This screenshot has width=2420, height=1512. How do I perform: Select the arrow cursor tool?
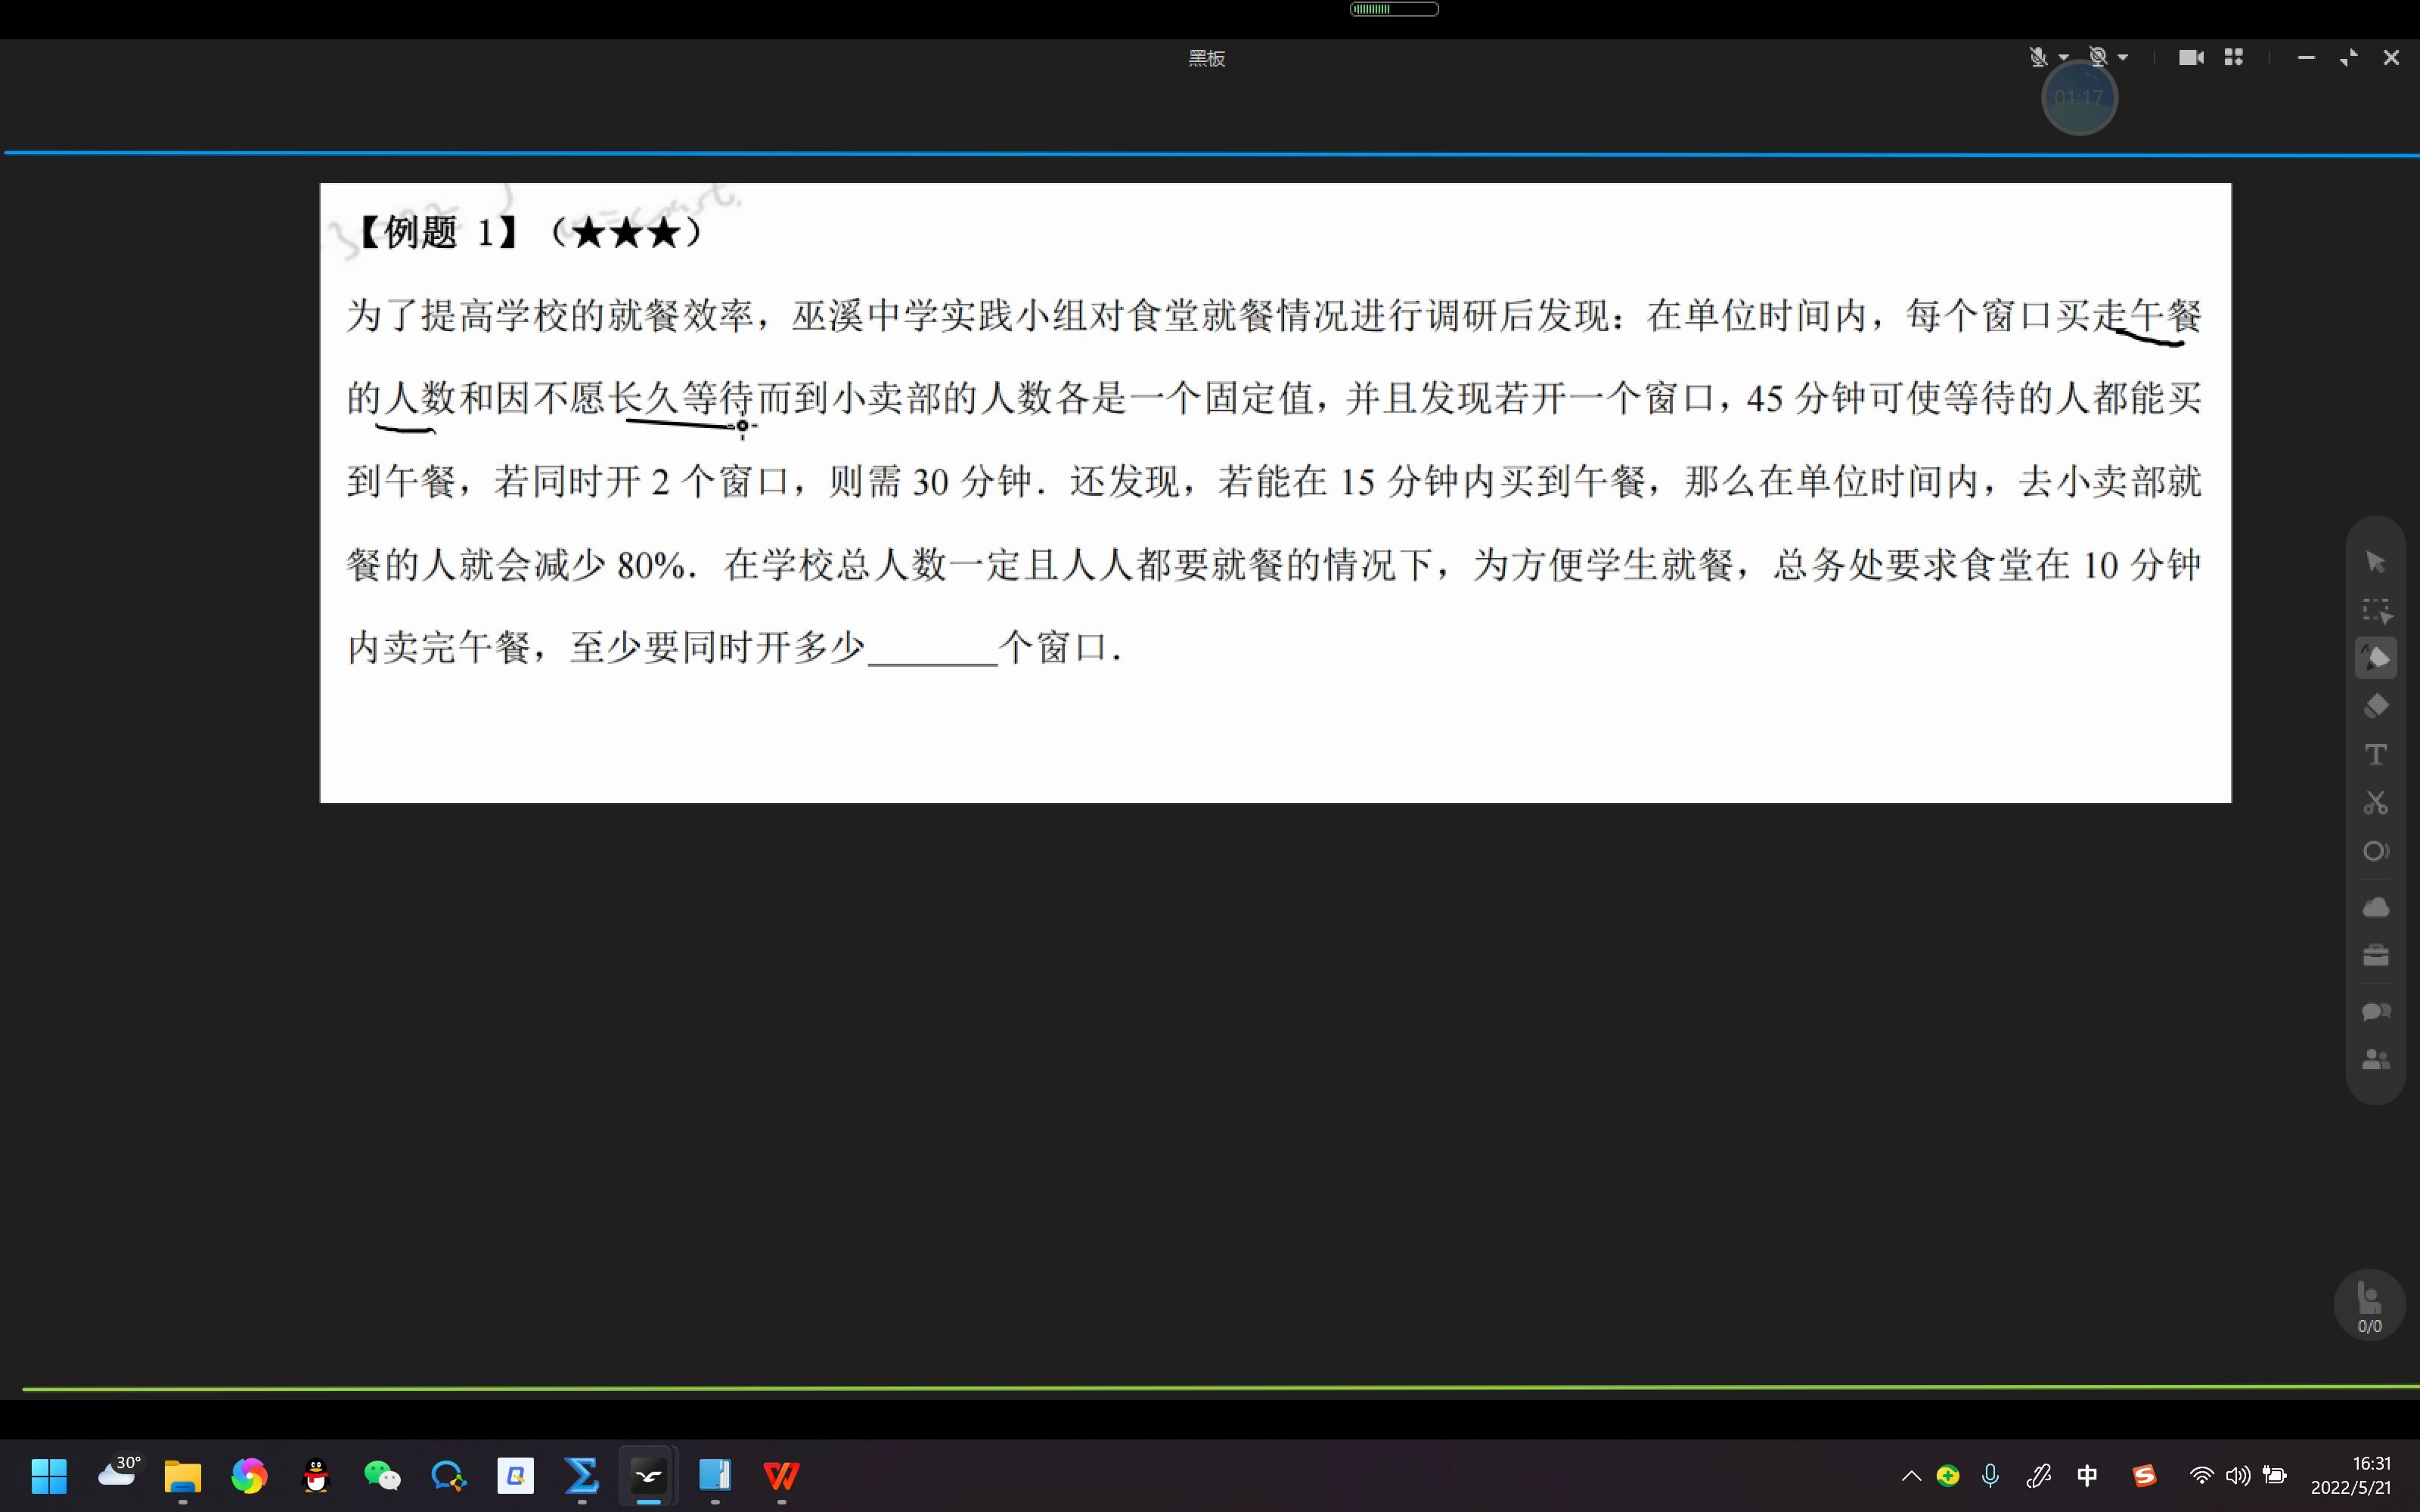tap(2376, 562)
